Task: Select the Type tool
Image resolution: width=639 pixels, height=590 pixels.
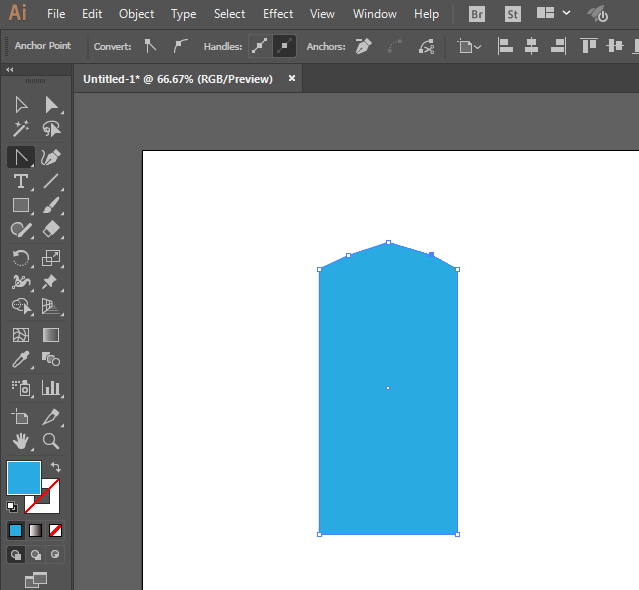Action: pyautogui.click(x=20, y=181)
